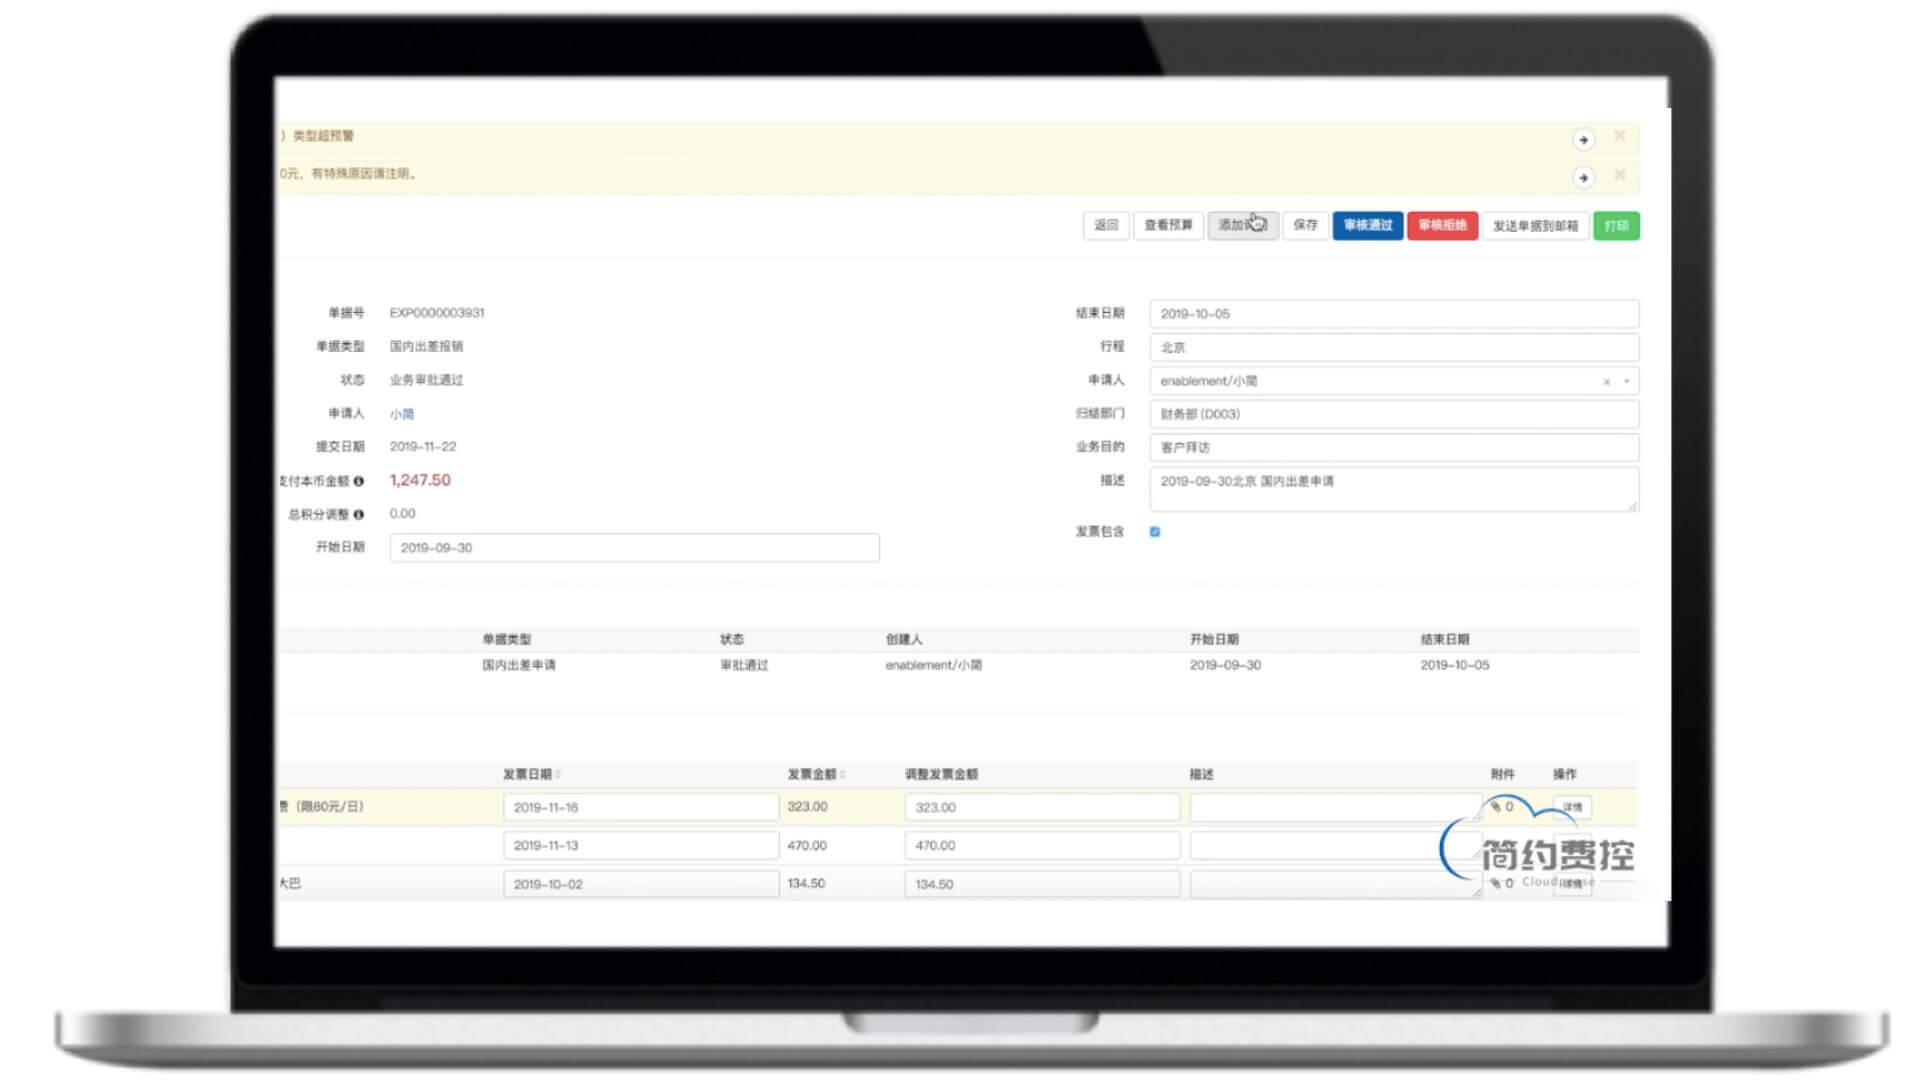This screenshot has height=1080, width=1920.
Task: Click the info icon beside 总积分调整
Action: point(359,514)
